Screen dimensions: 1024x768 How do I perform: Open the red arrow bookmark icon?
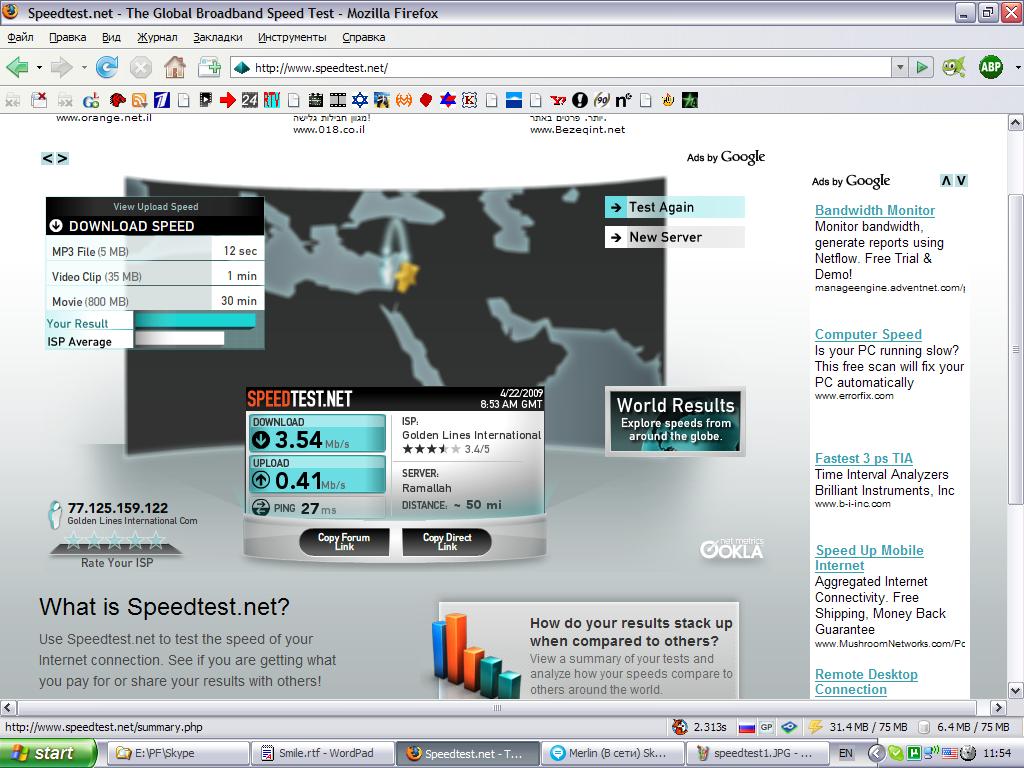coord(227,100)
